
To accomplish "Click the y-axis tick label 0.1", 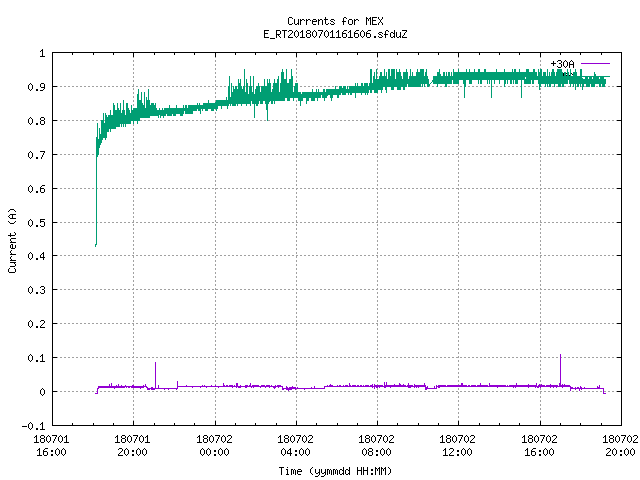I will click(x=36, y=358).
